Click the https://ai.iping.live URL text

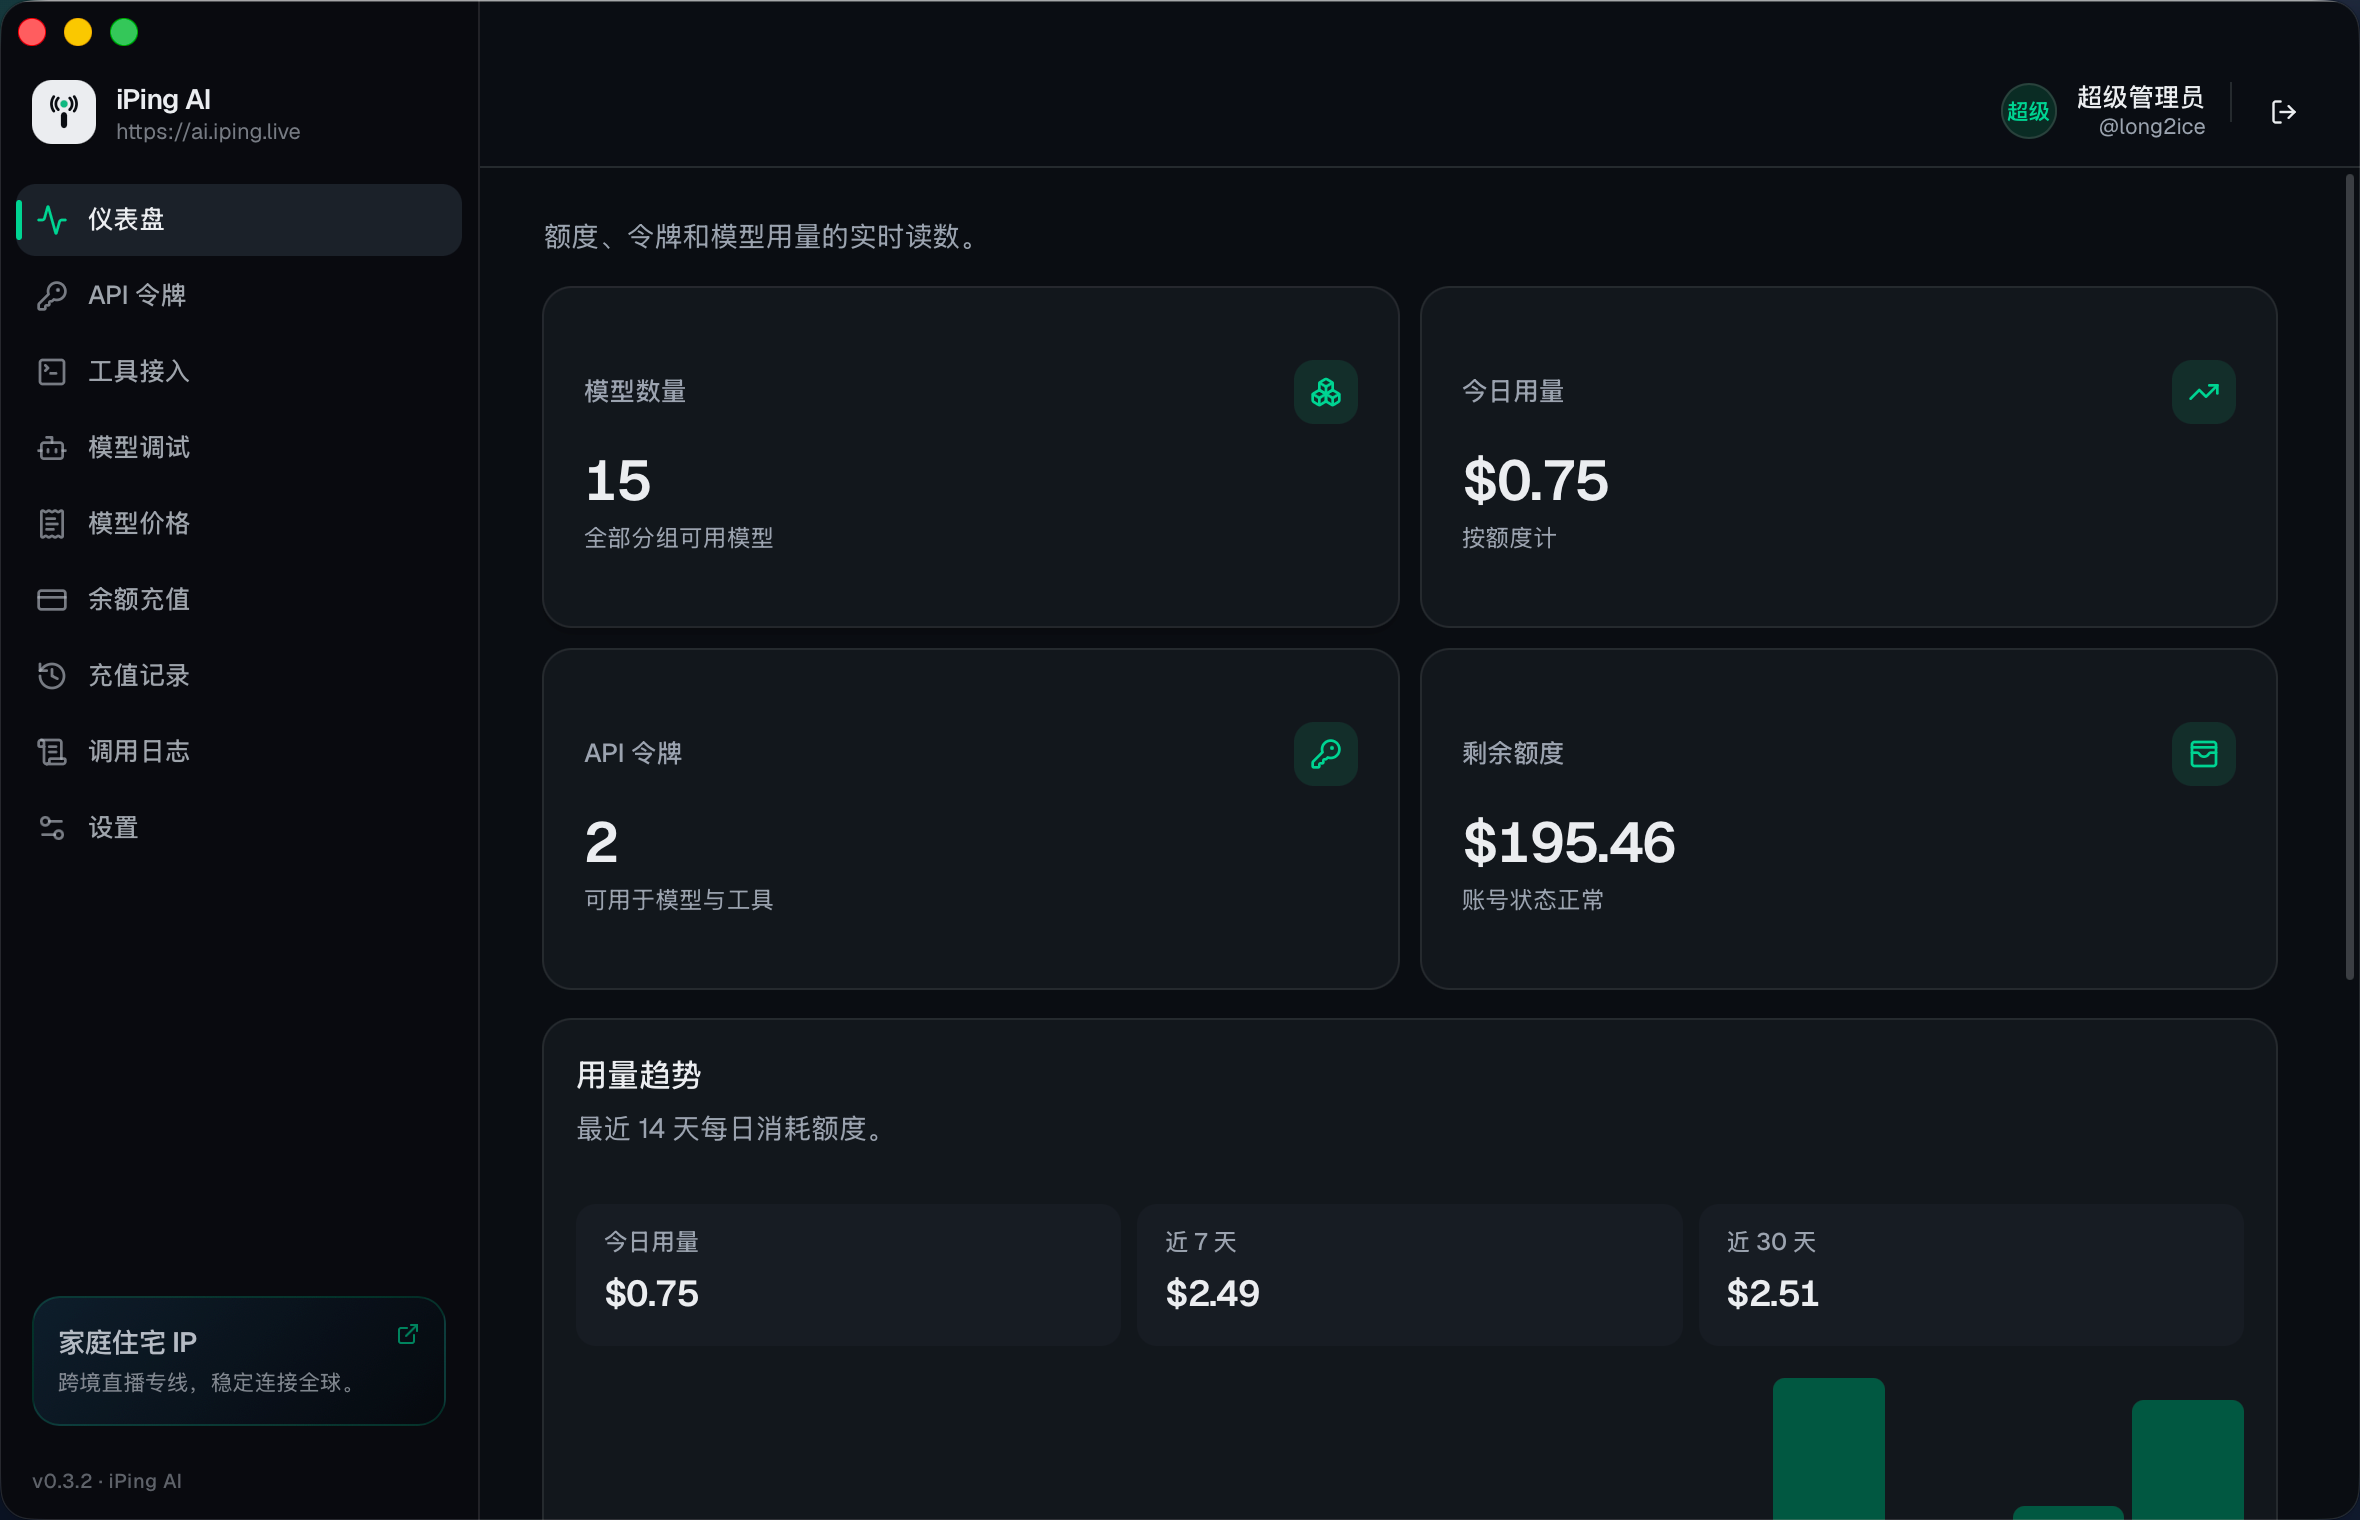click(x=208, y=132)
